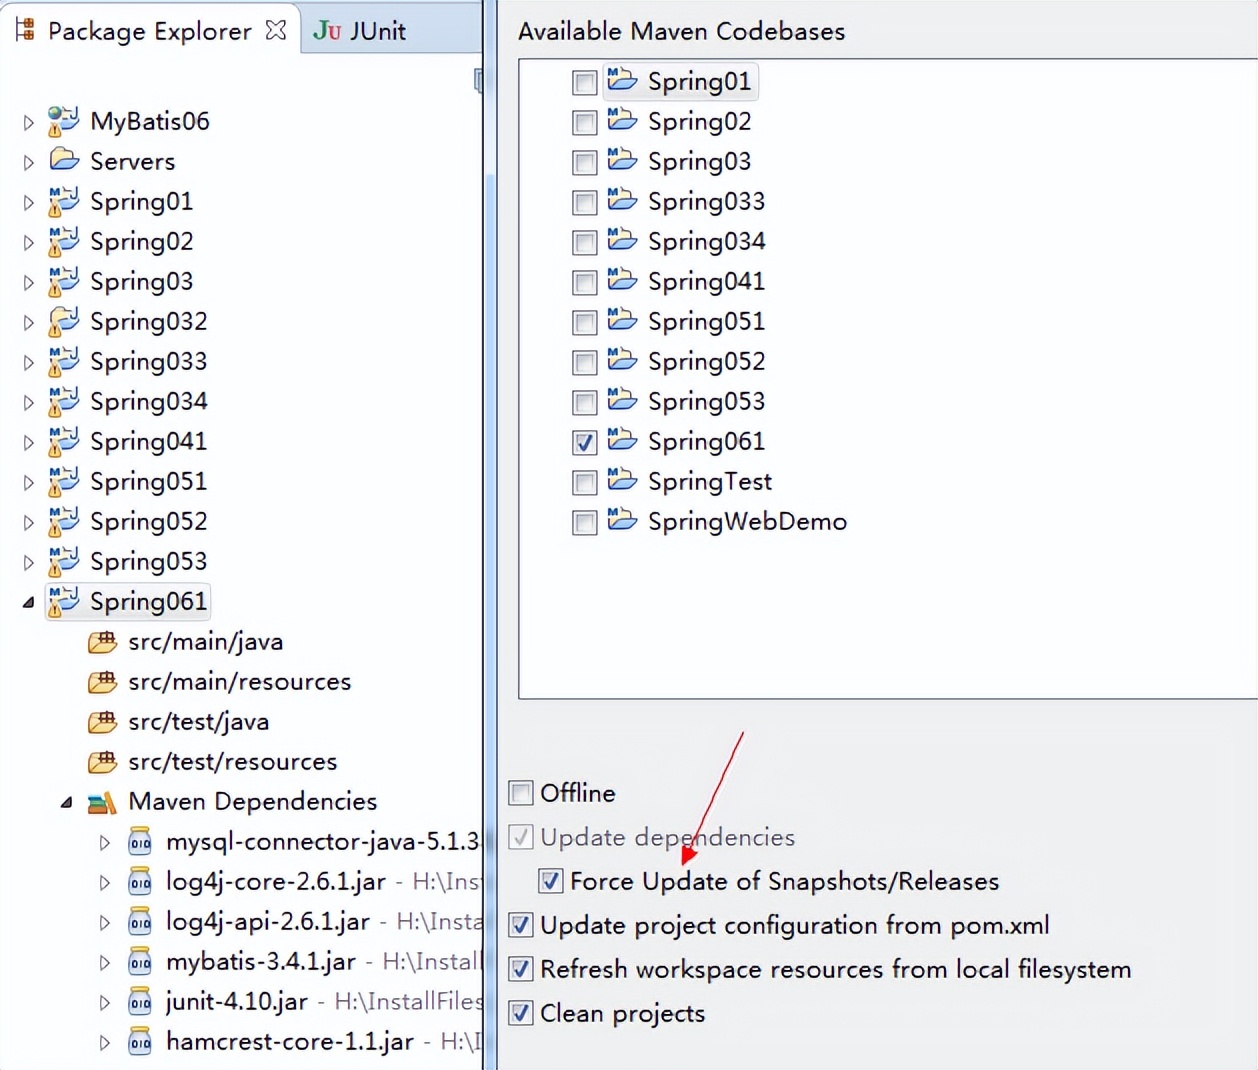Click the mysql-connector-java jar icon
This screenshot has width=1258, height=1070.
coord(140,842)
